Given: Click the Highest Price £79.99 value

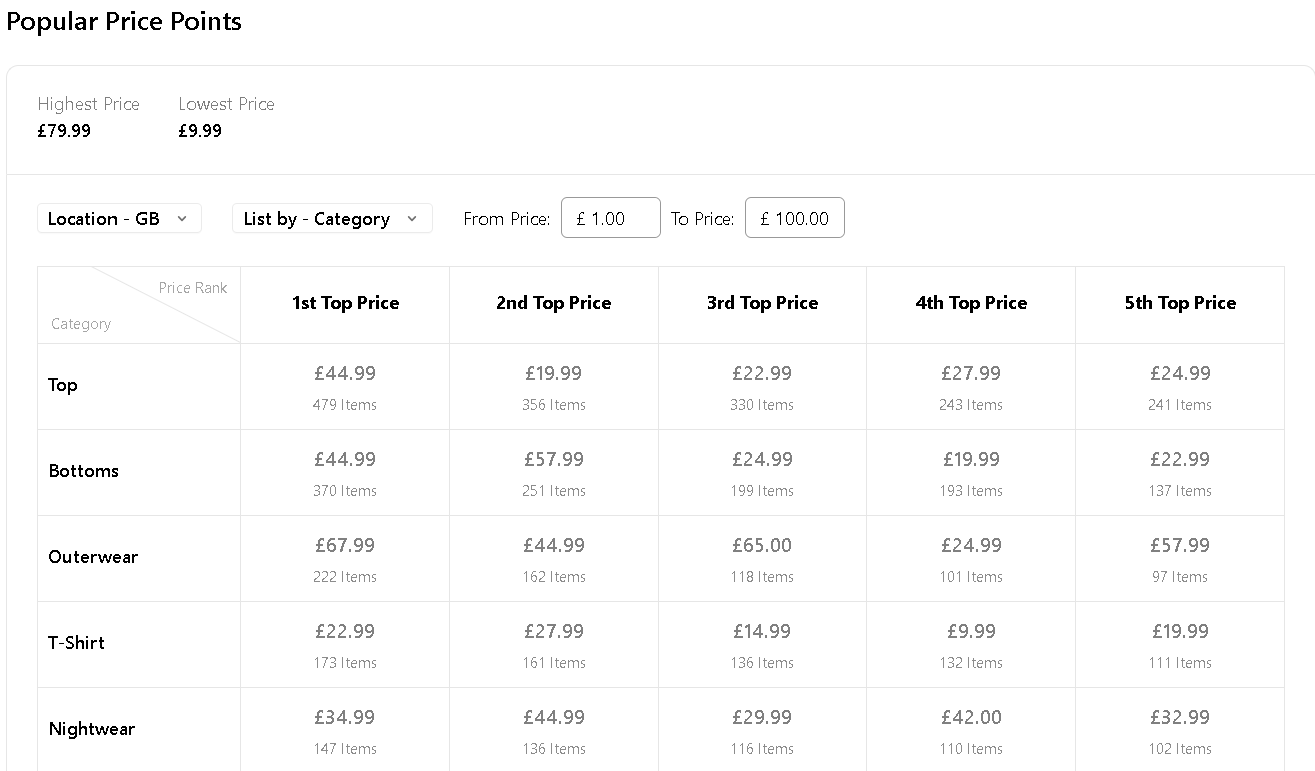Looking at the screenshot, I should (x=64, y=131).
